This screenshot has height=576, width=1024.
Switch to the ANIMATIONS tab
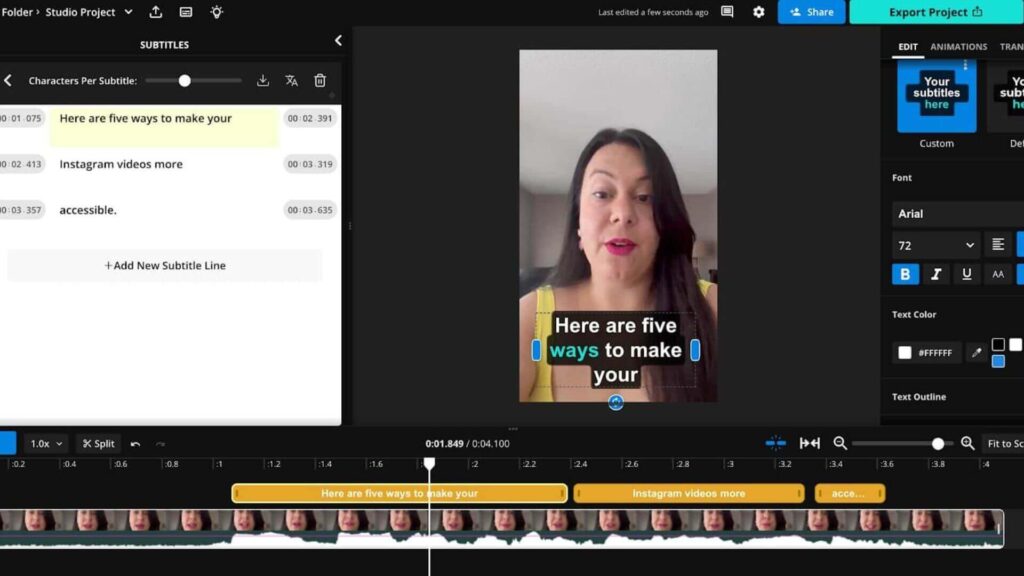click(x=959, y=46)
